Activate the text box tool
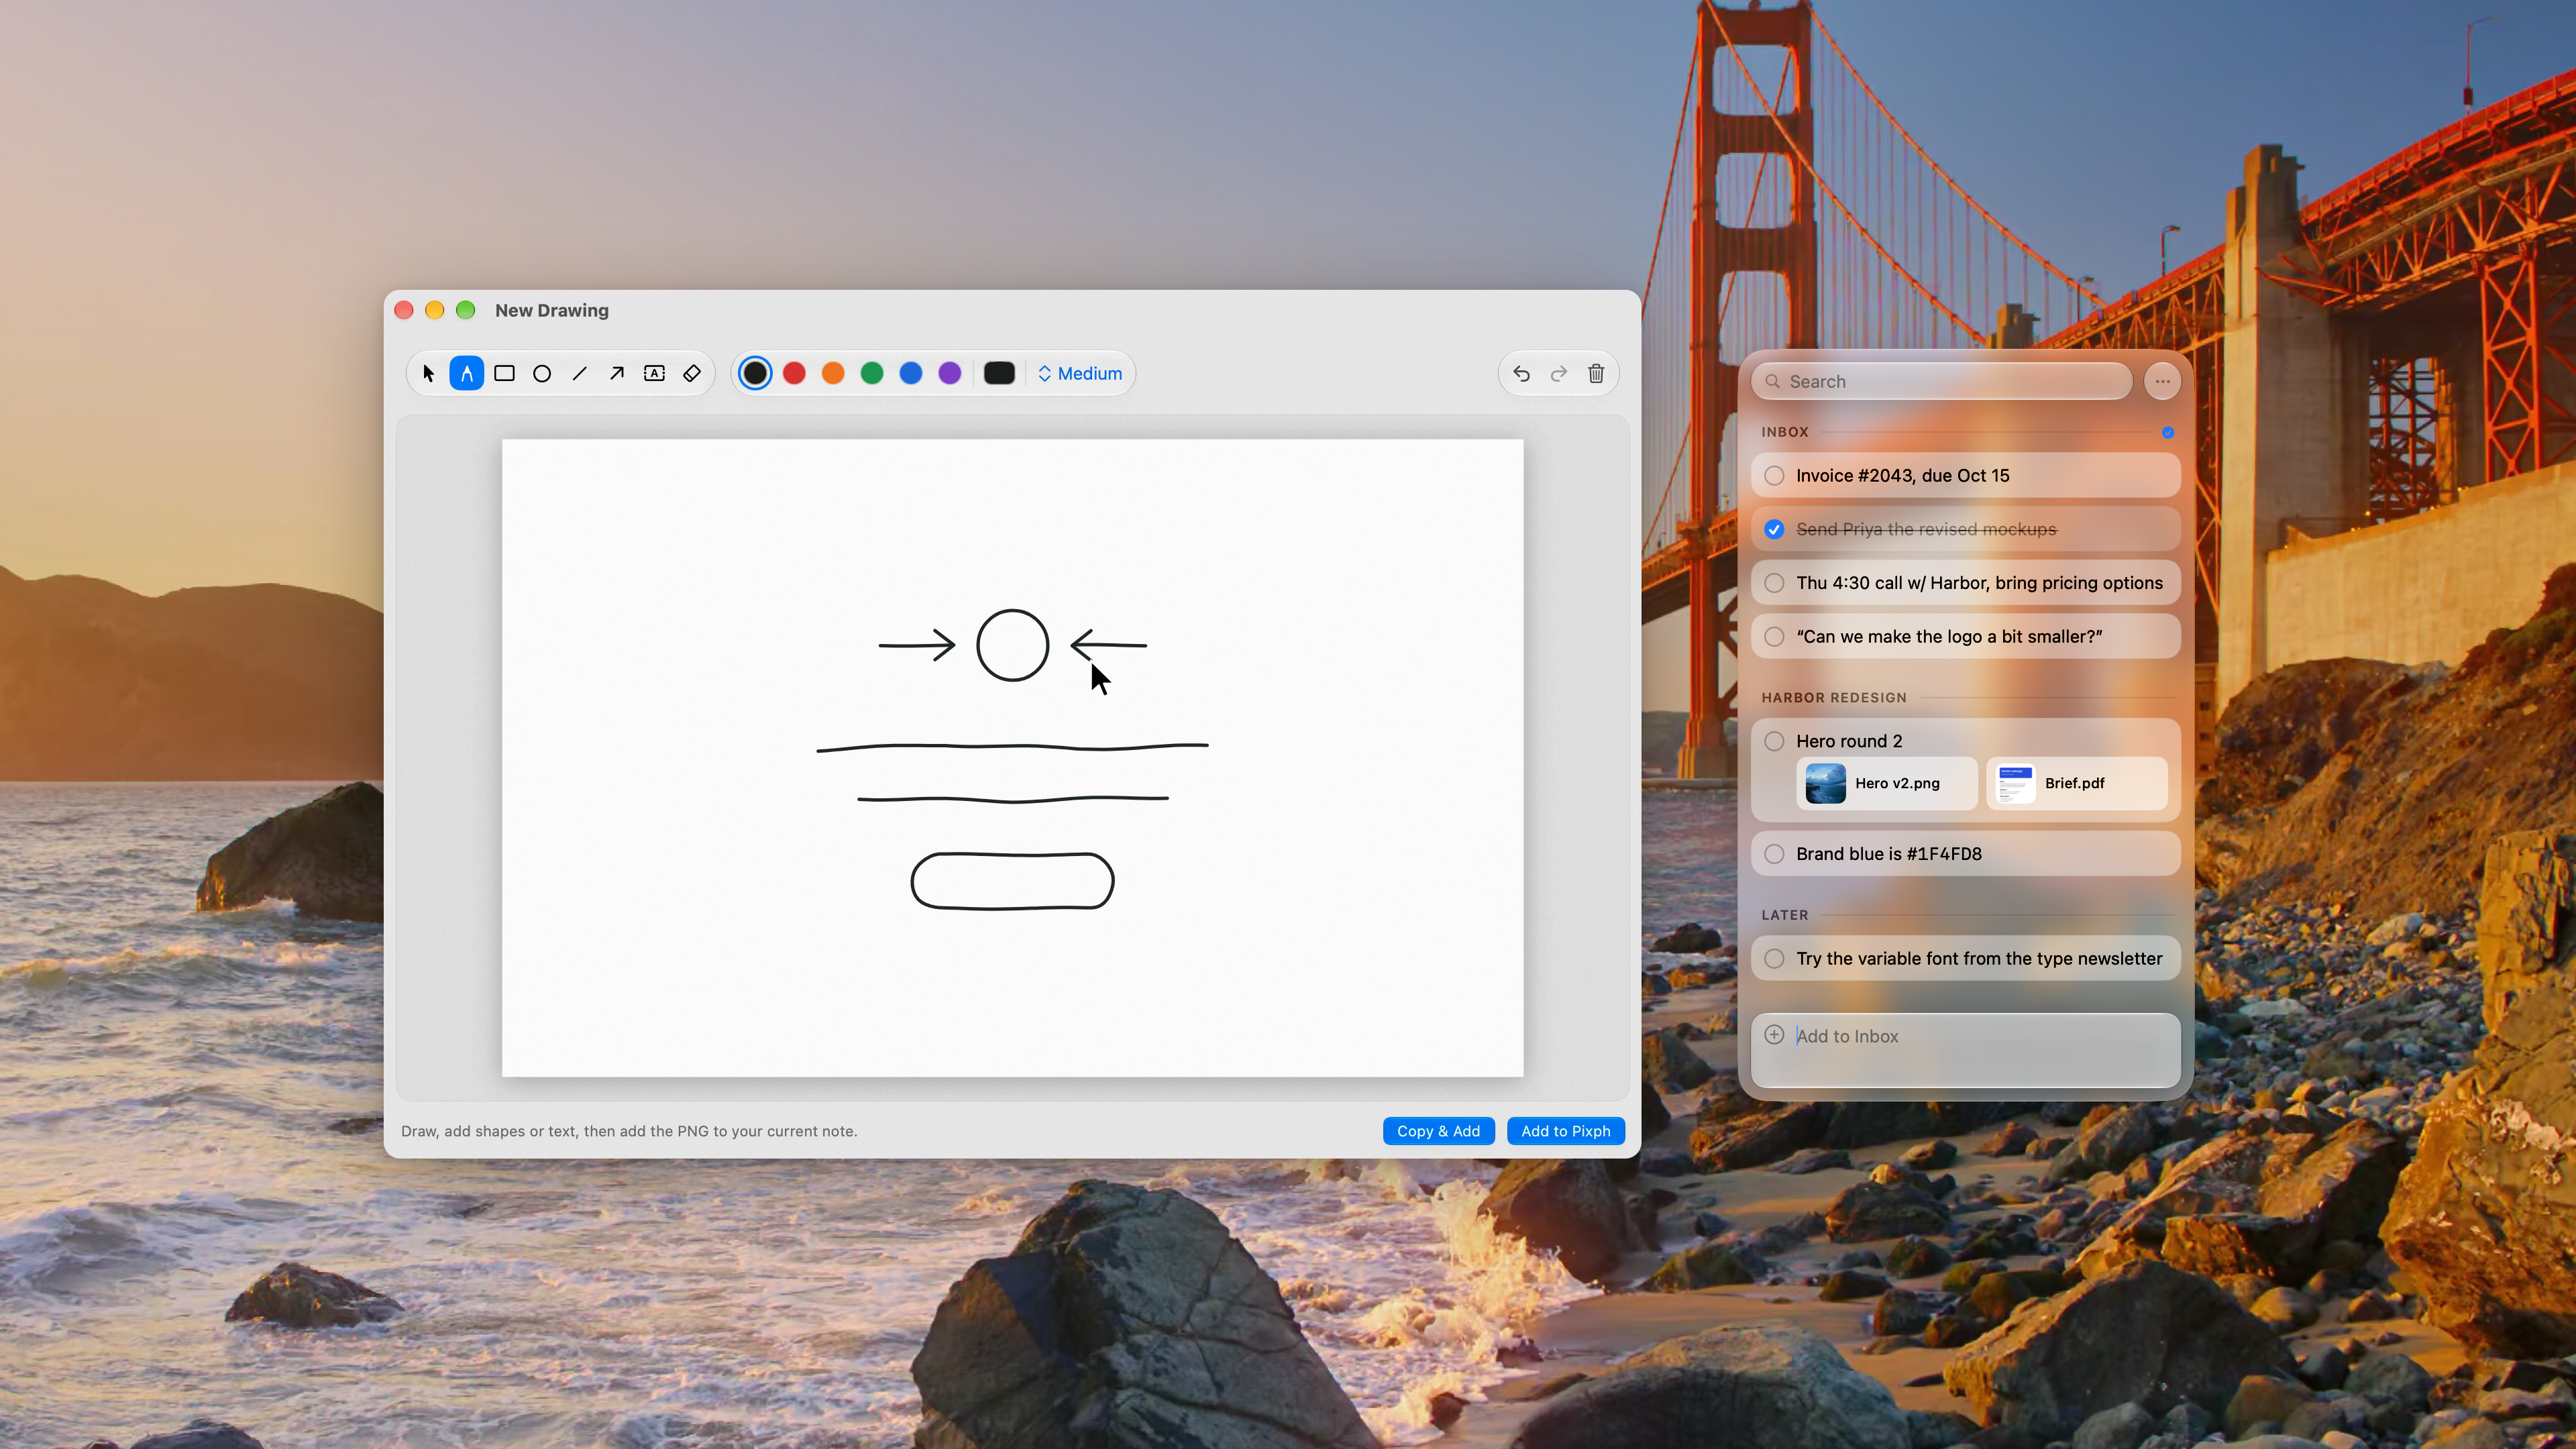This screenshot has width=2576, height=1449. [x=654, y=373]
